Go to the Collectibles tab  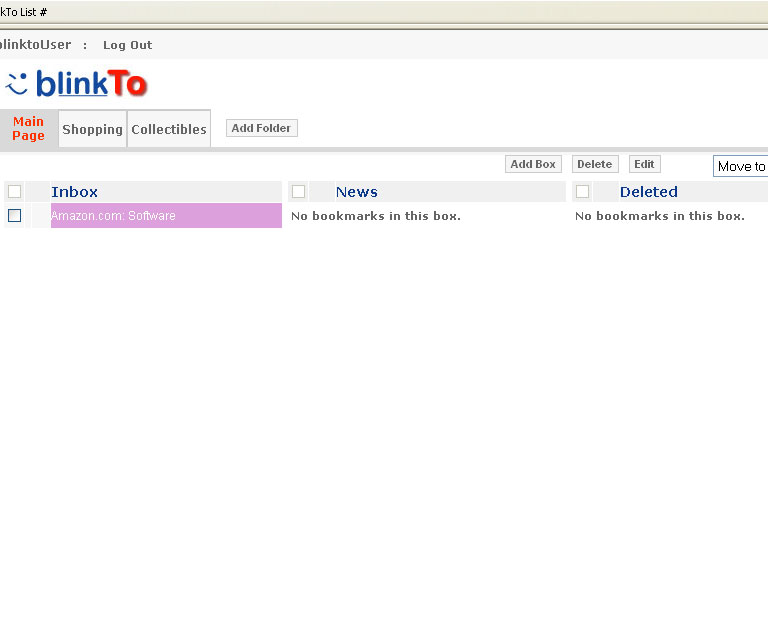point(169,129)
